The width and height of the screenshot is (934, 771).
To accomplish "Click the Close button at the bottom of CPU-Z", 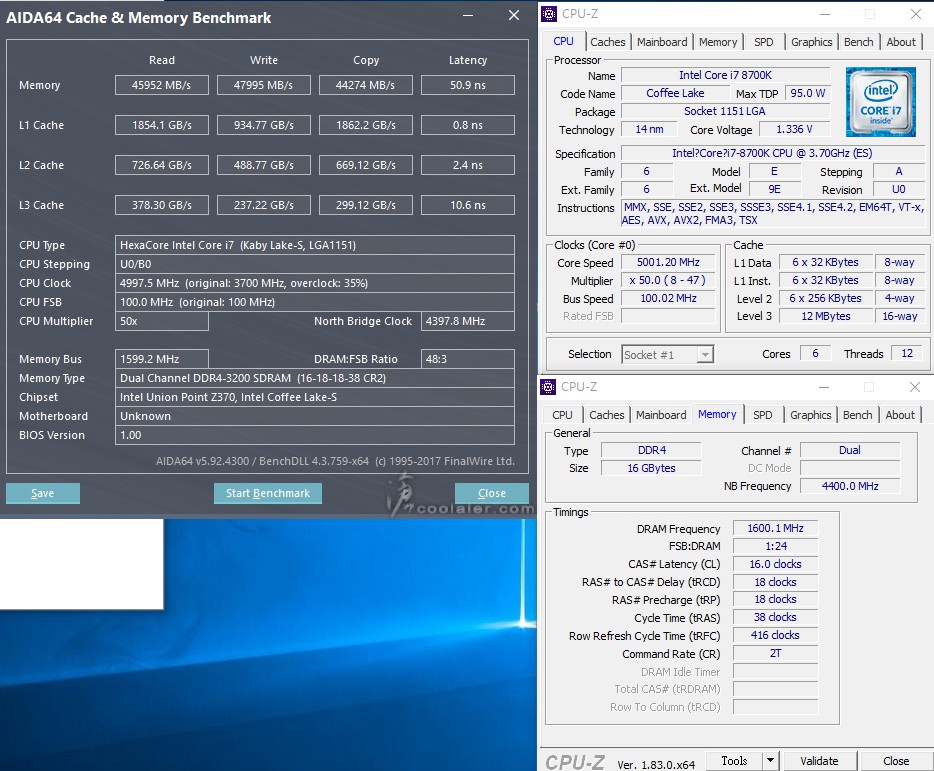I will [895, 761].
